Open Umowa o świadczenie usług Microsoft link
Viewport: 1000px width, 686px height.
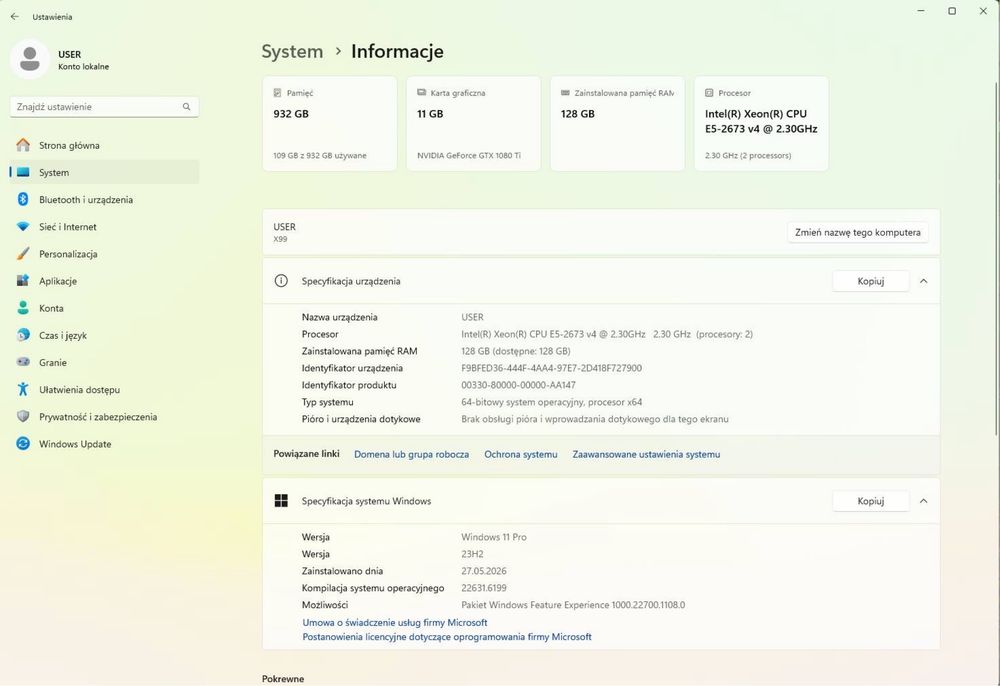pos(395,622)
